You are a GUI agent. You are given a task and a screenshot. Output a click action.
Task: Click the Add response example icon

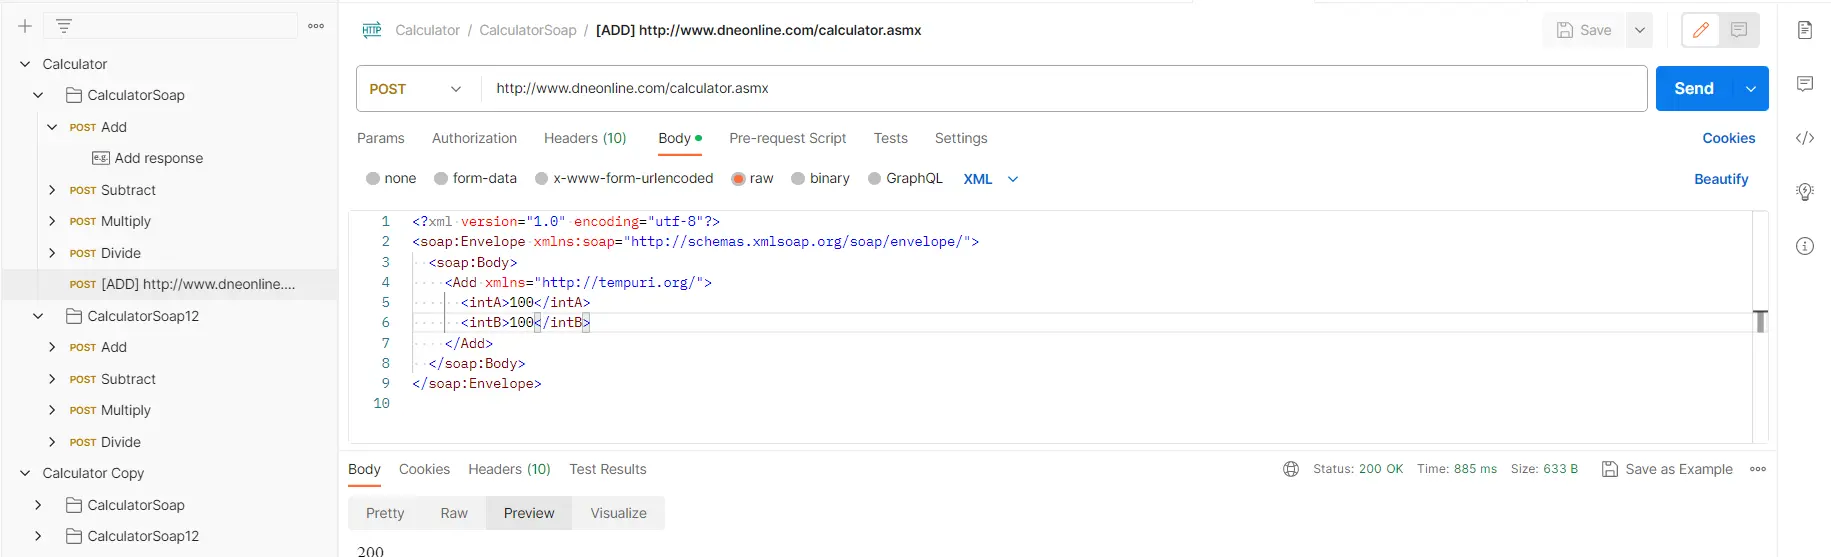point(100,158)
